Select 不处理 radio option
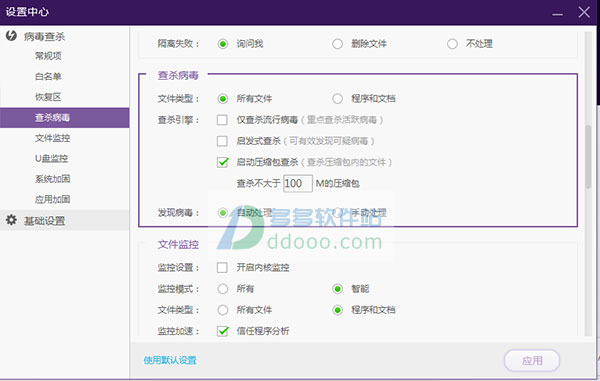This screenshot has width=600, height=381. (x=452, y=44)
